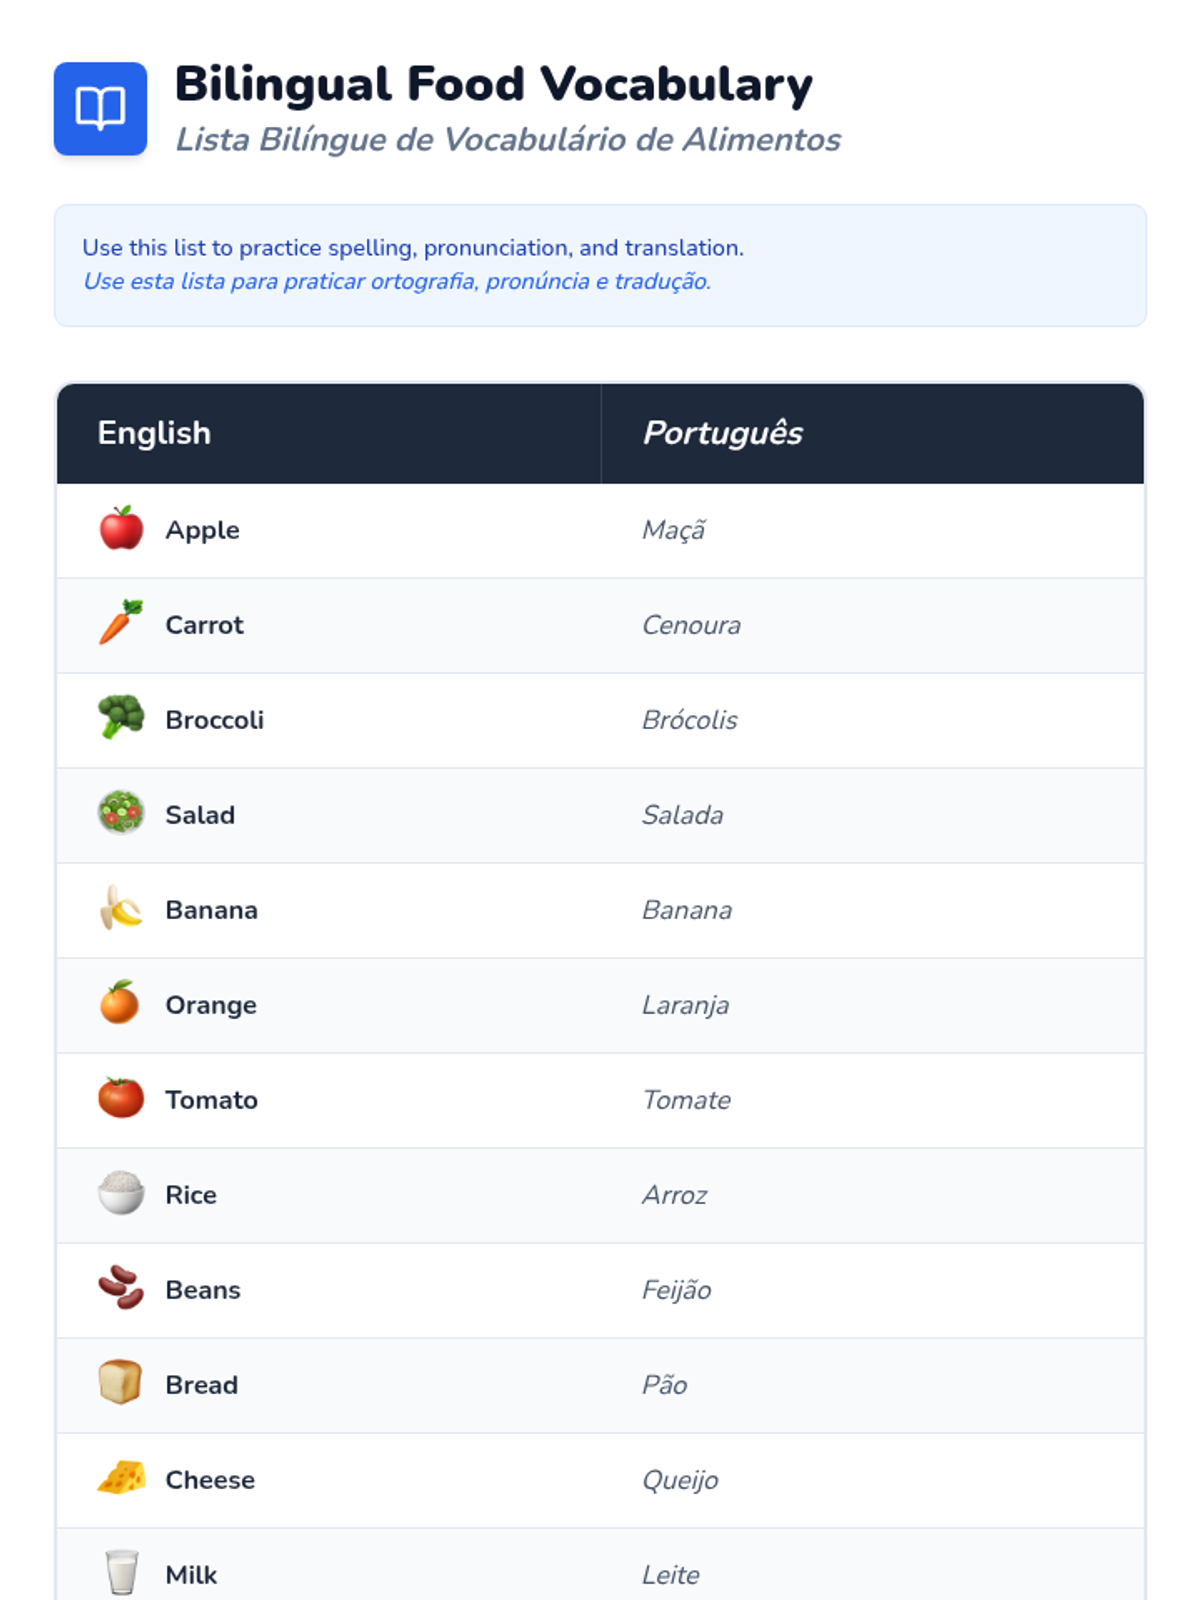This screenshot has width=1200, height=1600.
Task: Click the Bilingual Food Vocabulary title
Action: coord(493,84)
